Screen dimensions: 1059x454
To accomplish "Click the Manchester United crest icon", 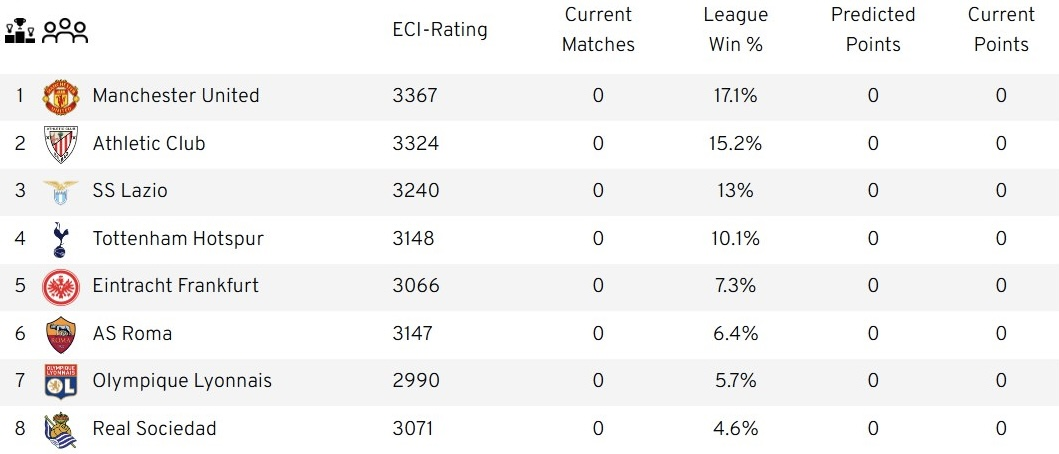I will (60, 97).
